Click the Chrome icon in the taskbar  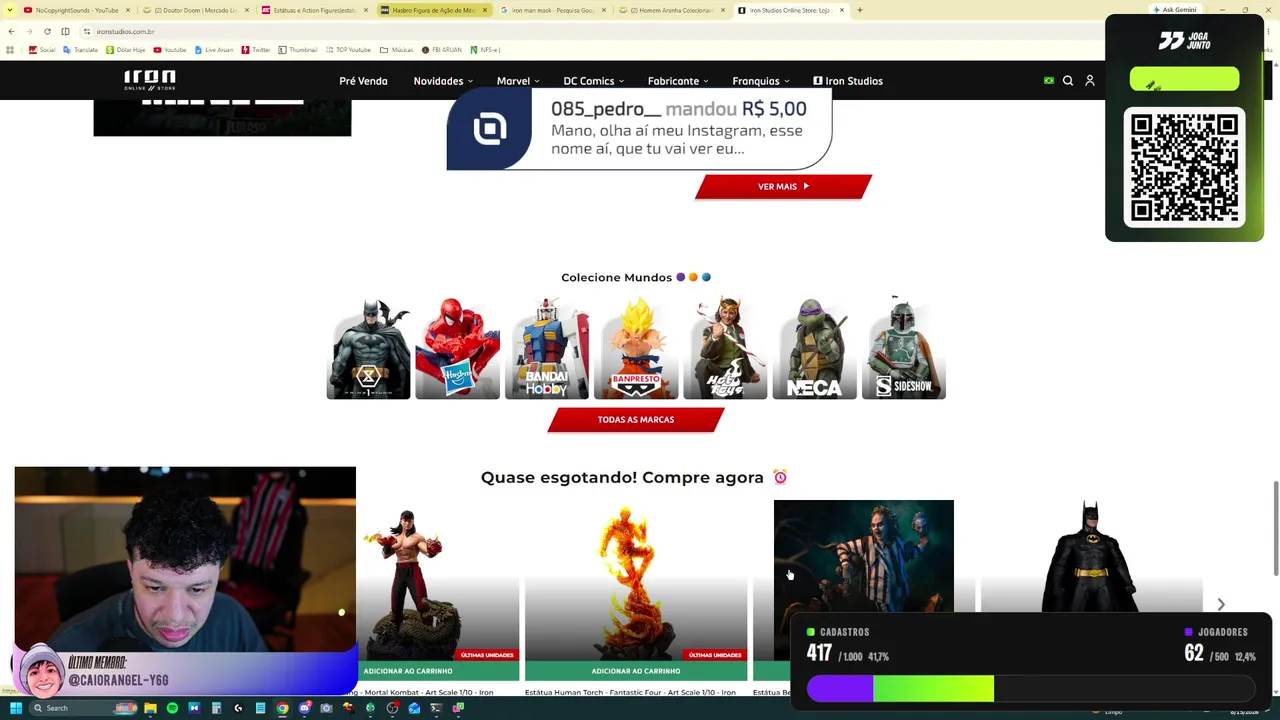282,708
